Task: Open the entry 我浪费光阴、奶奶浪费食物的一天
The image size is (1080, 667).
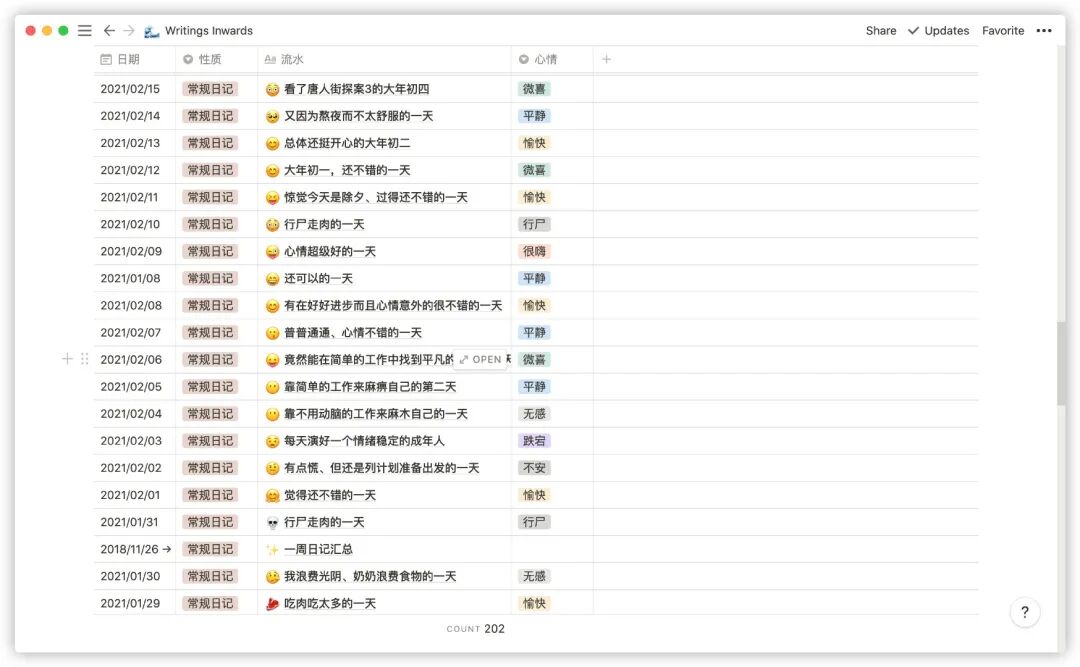Action: [x=370, y=576]
